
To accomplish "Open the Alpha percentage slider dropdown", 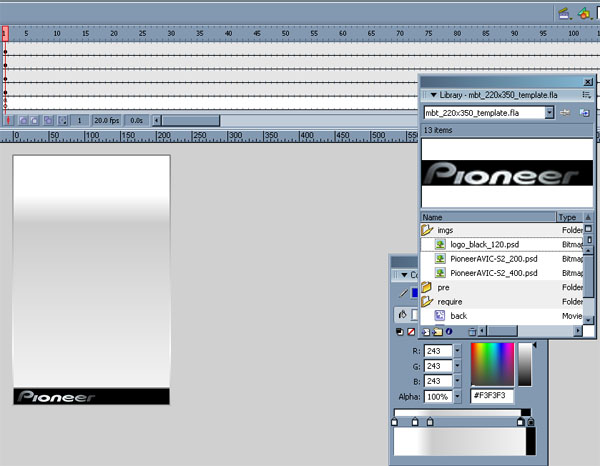I will [457, 397].
